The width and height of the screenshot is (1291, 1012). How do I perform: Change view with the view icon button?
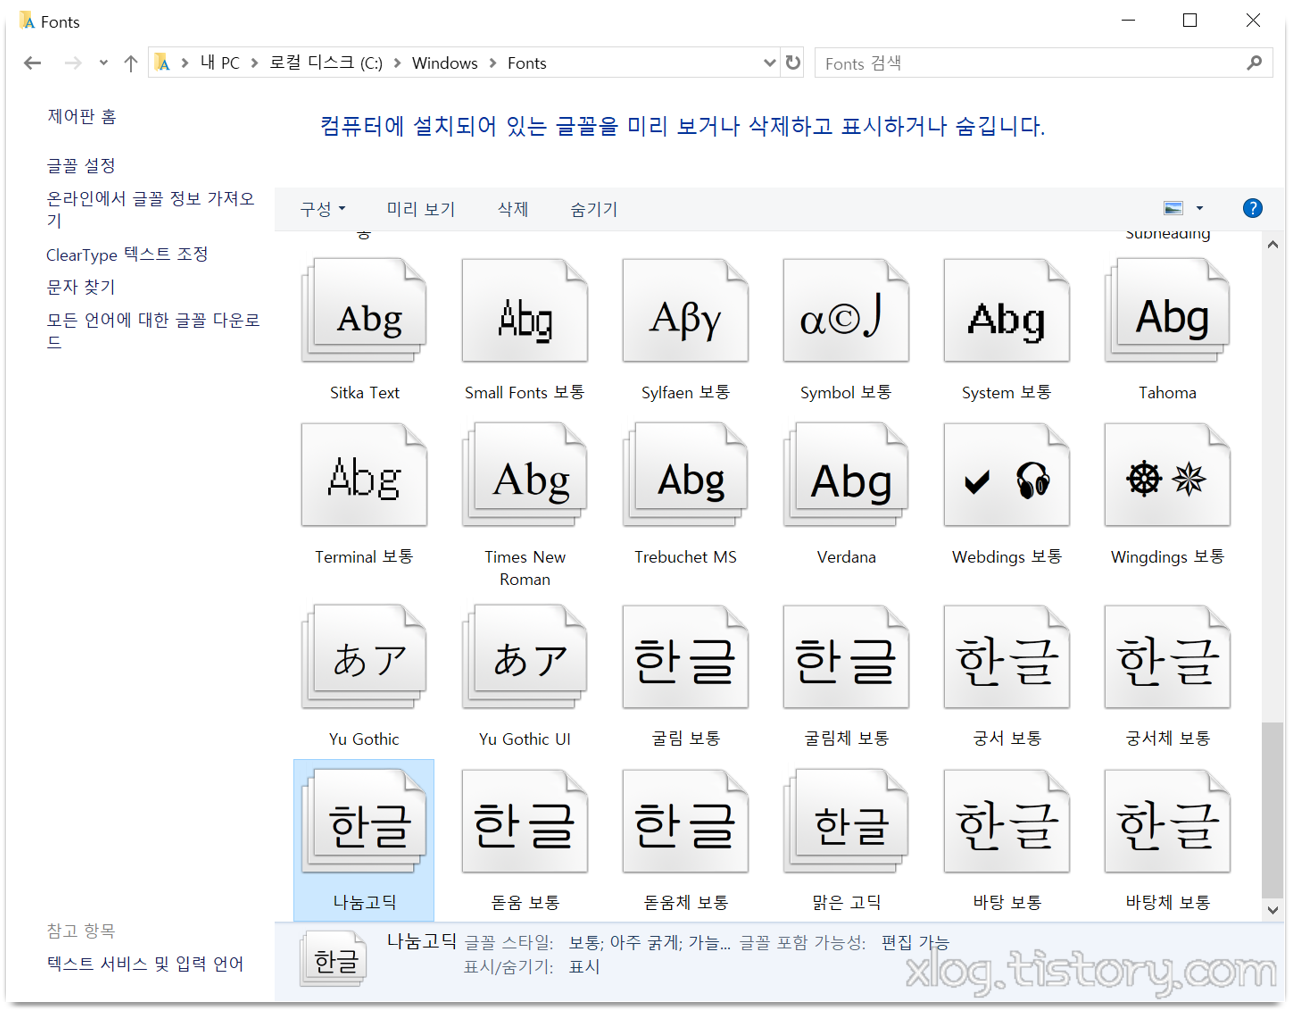coord(1173,208)
